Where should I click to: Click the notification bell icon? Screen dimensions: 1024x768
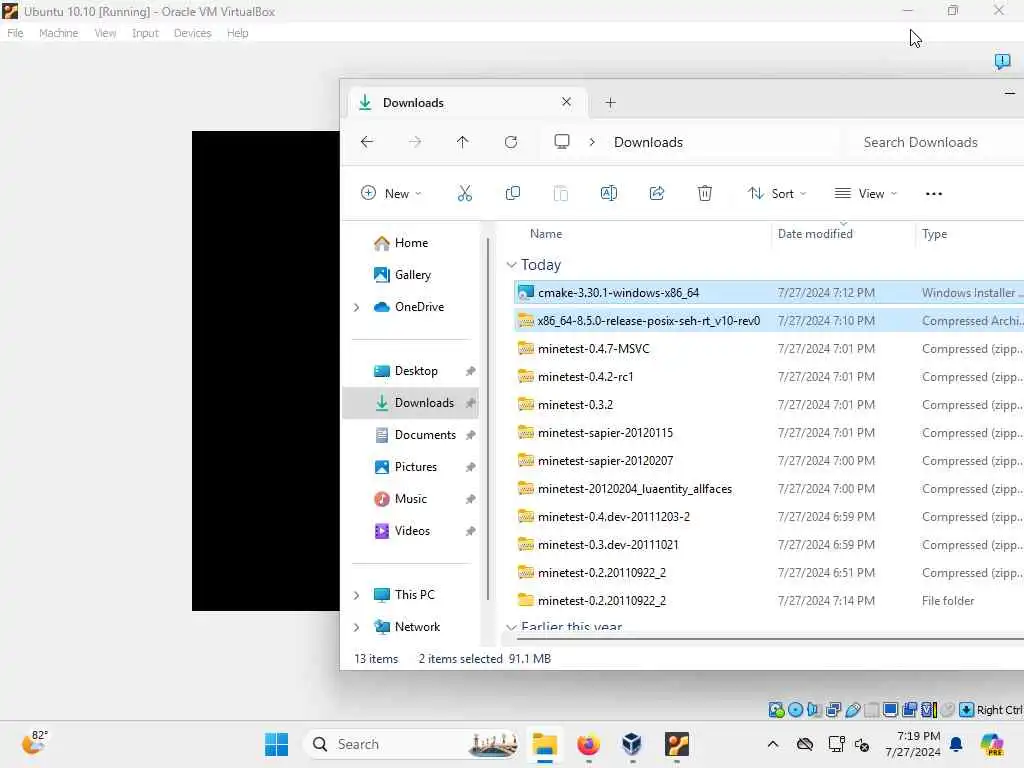(x=956, y=744)
